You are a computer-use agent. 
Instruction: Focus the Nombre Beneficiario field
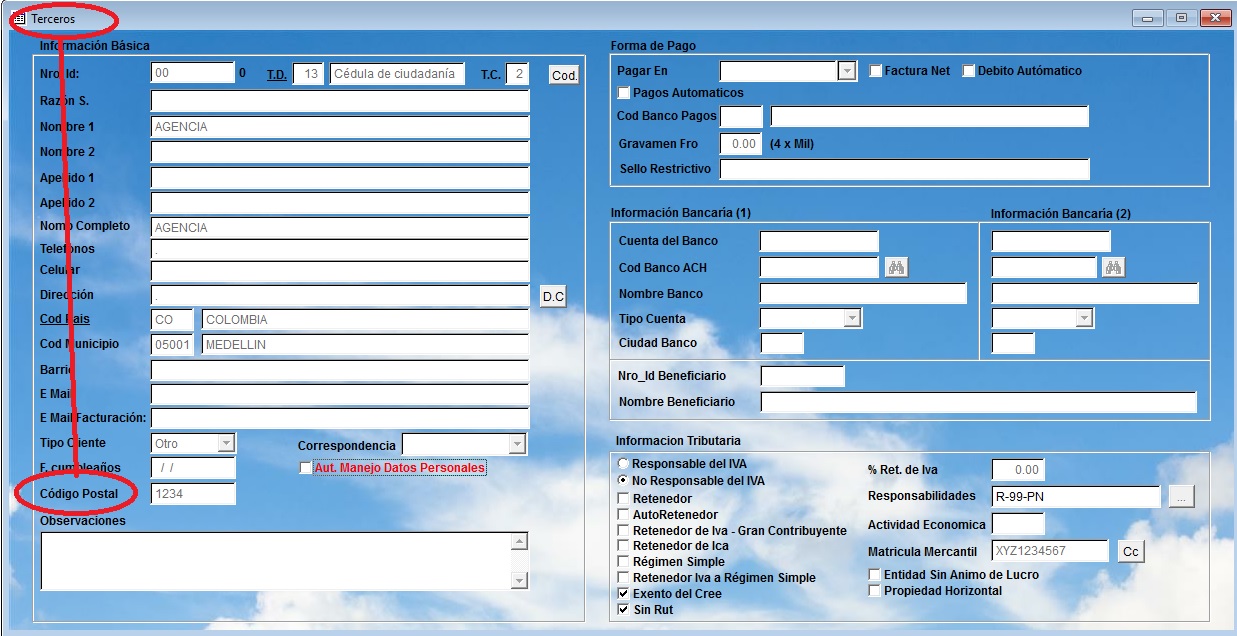[x=978, y=402]
